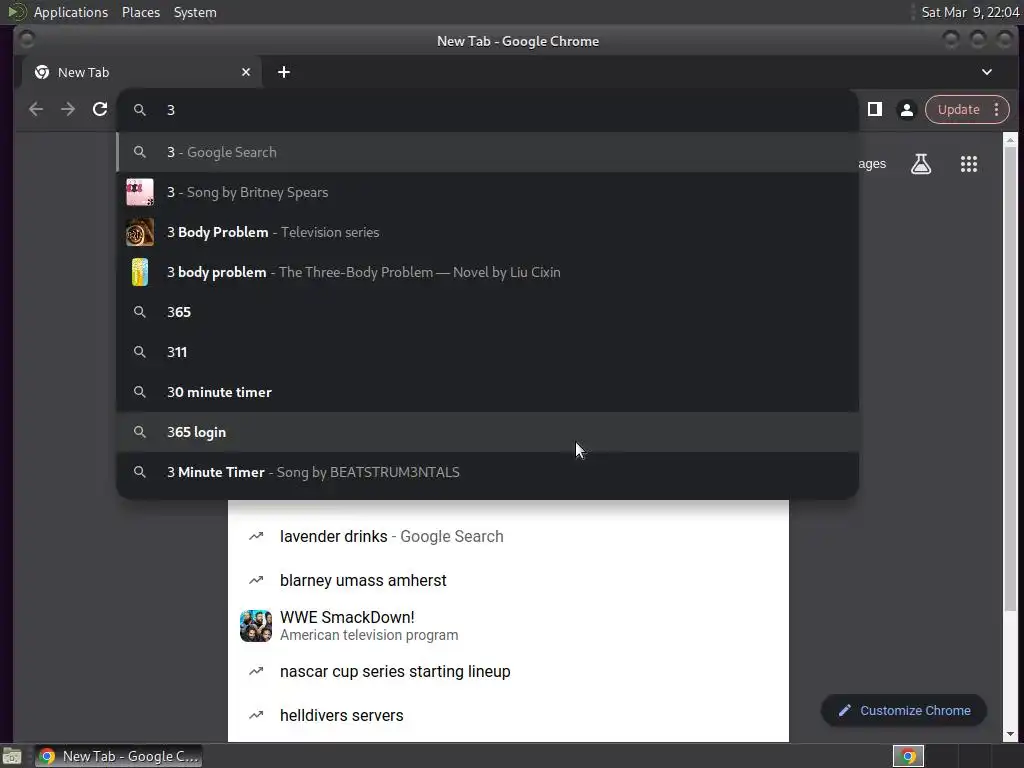Select '3 - Song by Britney Spears' suggestion
The image size is (1024, 768).
487,192
